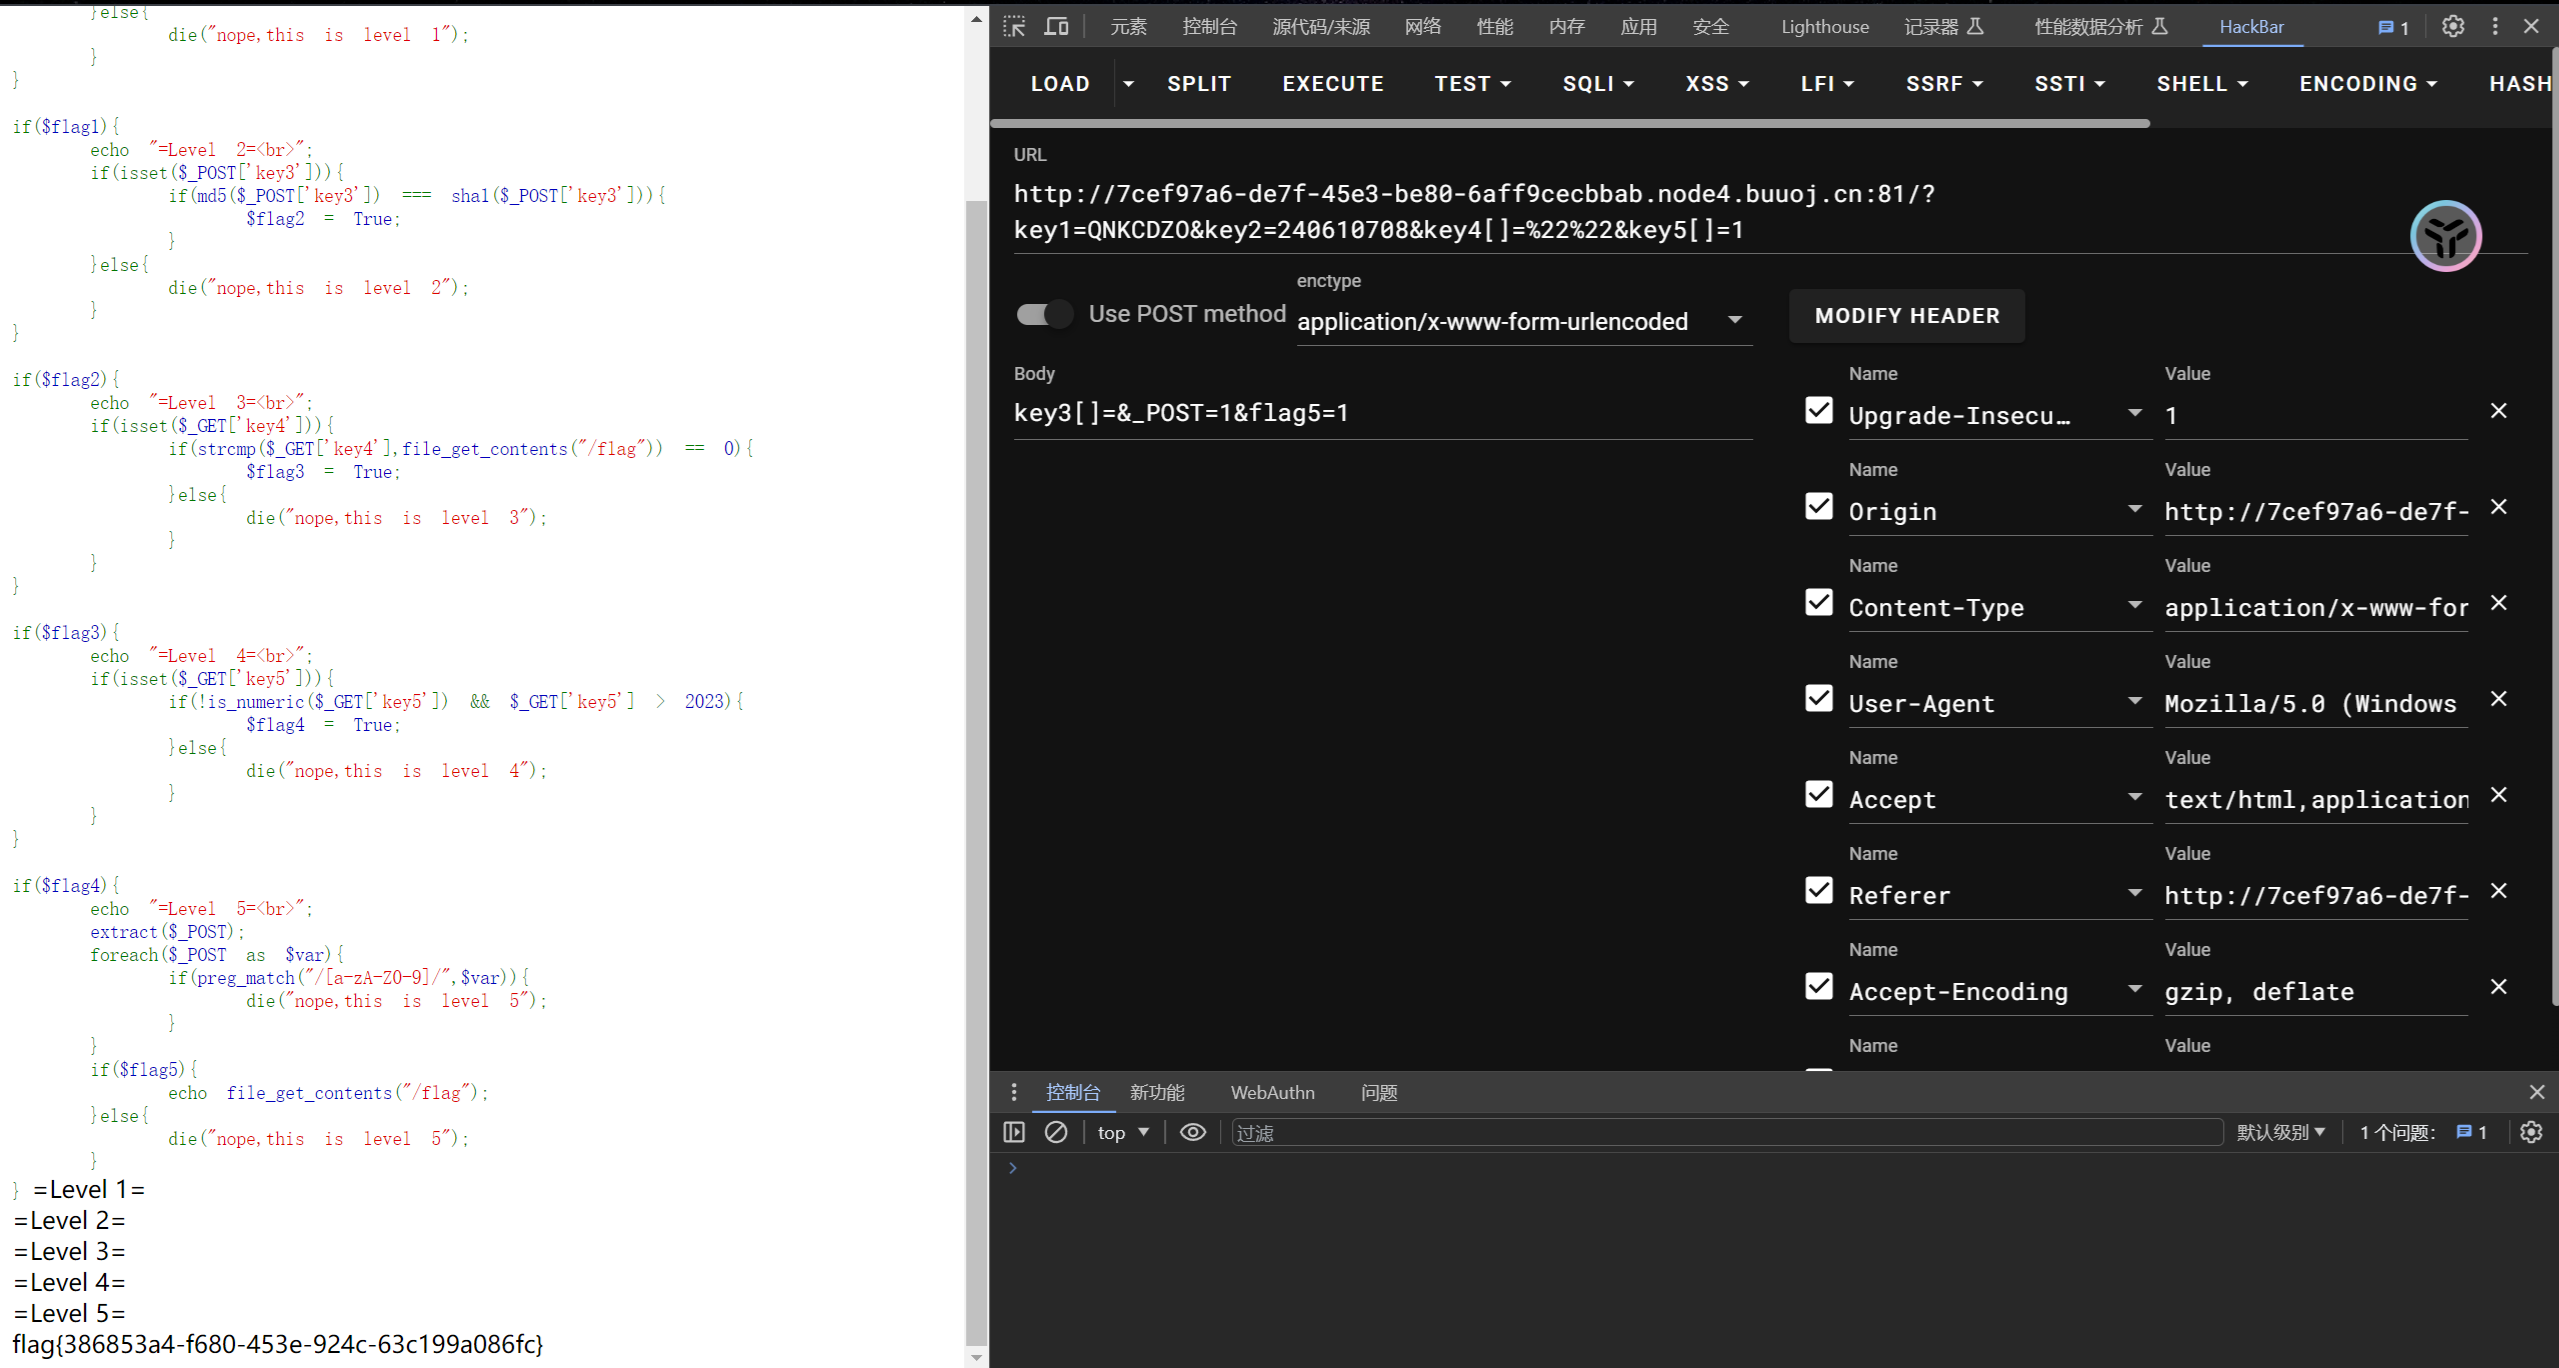Image resolution: width=2559 pixels, height=1368 pixels.
Task: Click the SPLIT button
Action: pyautogui.click(x=1199, y=84)
